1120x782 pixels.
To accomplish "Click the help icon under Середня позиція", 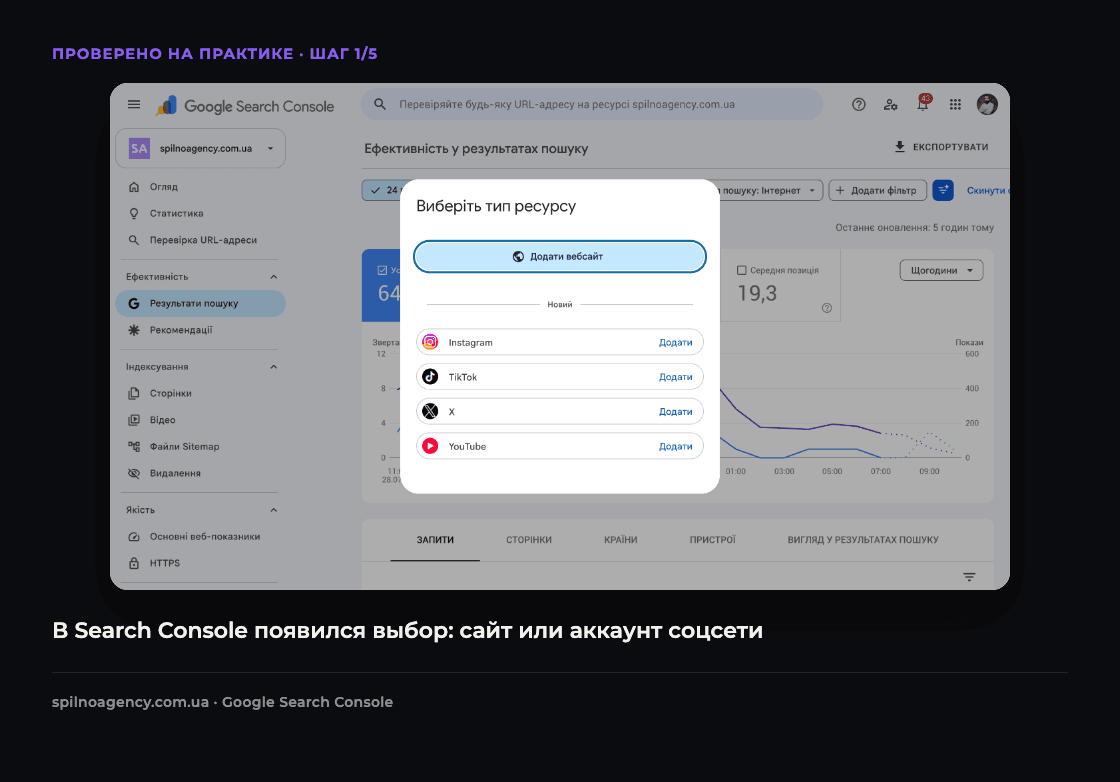I will pyautogui.click(x=826, y=308).
